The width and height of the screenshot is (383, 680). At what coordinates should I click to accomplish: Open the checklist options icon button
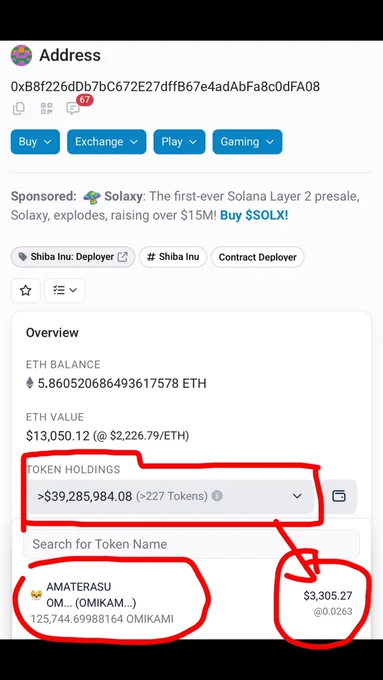coord(65,291)
